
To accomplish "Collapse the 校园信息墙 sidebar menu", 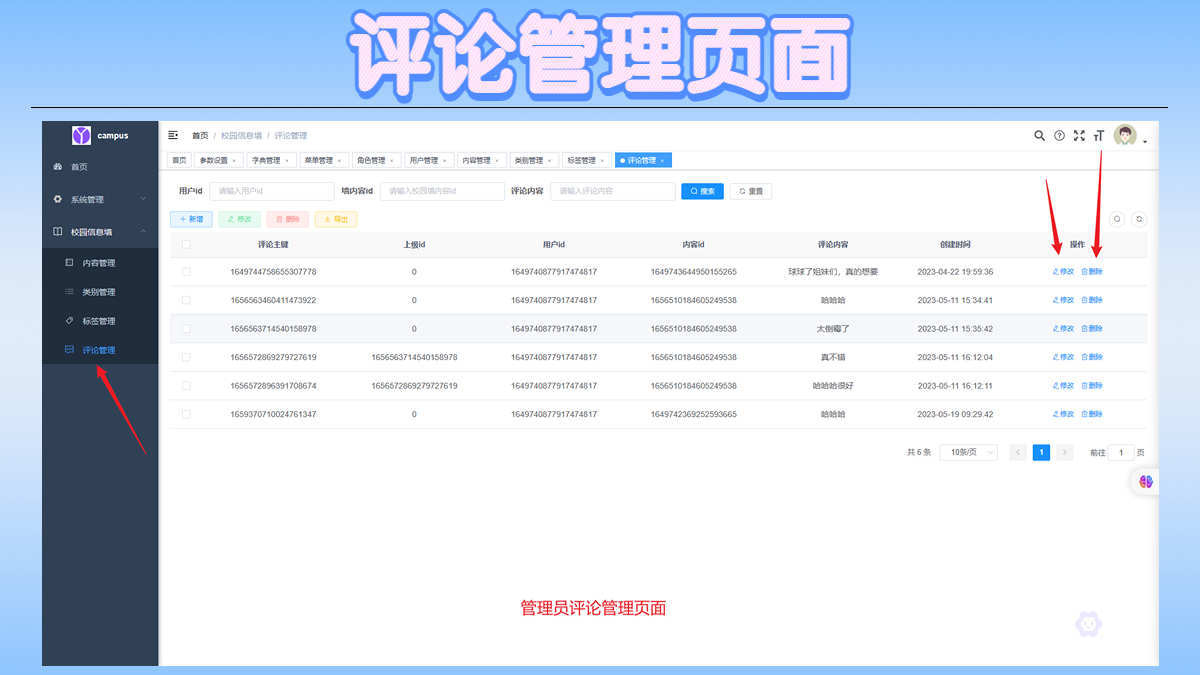I will (100, 232).
